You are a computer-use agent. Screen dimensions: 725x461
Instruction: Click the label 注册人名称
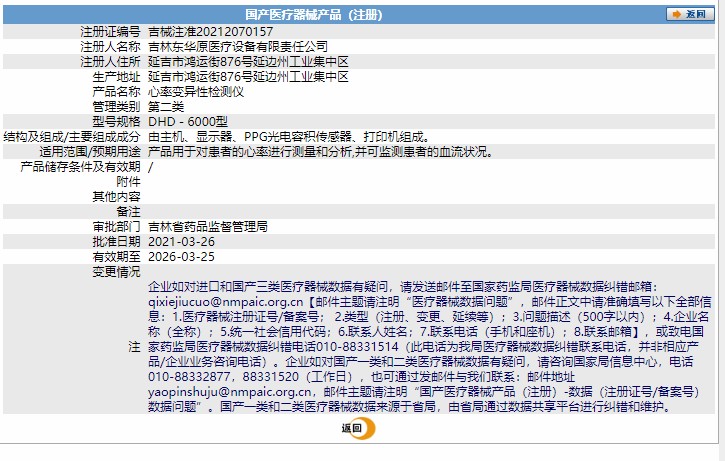point(110,46)
